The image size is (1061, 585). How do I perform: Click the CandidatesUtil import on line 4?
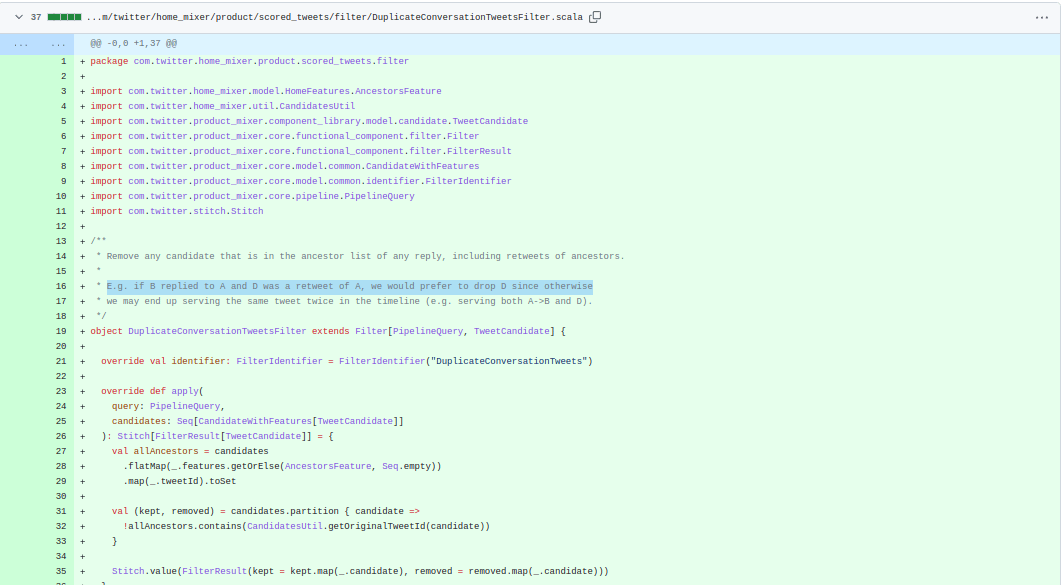[316, 106]
